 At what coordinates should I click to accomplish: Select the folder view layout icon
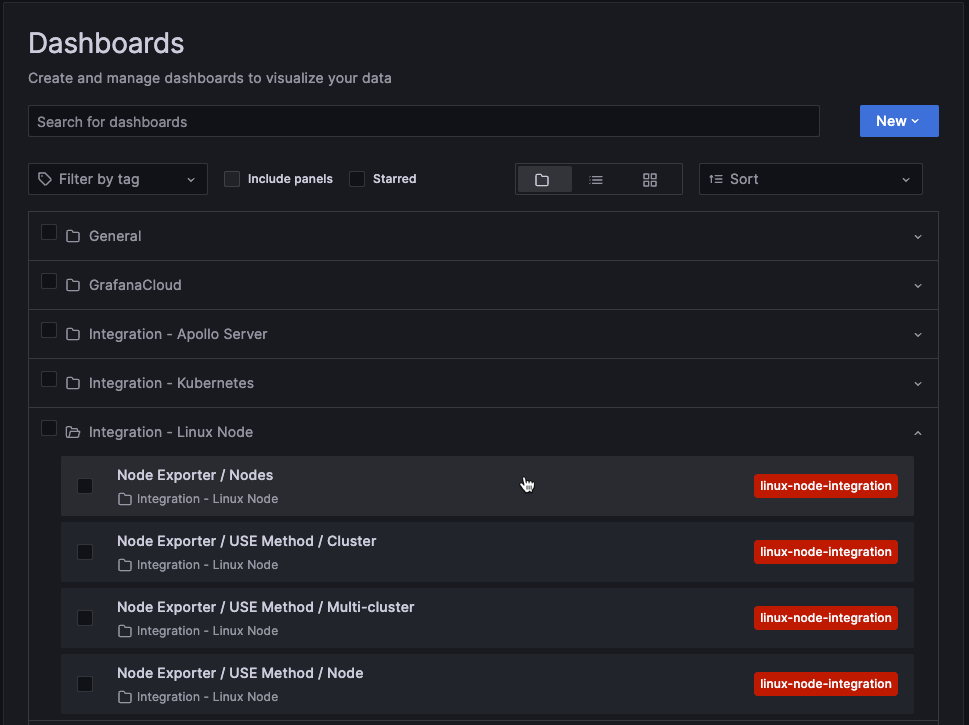pos(544,179)
